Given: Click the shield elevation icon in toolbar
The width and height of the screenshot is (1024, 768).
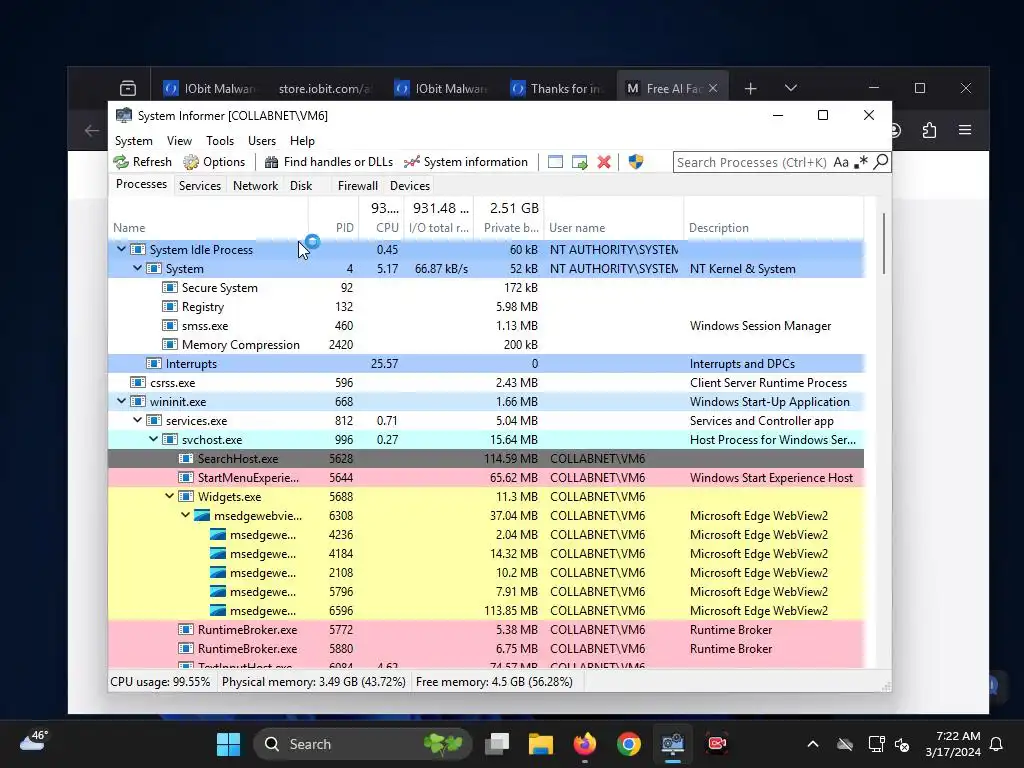Looking at the screenshot, I should pos(635,162).
